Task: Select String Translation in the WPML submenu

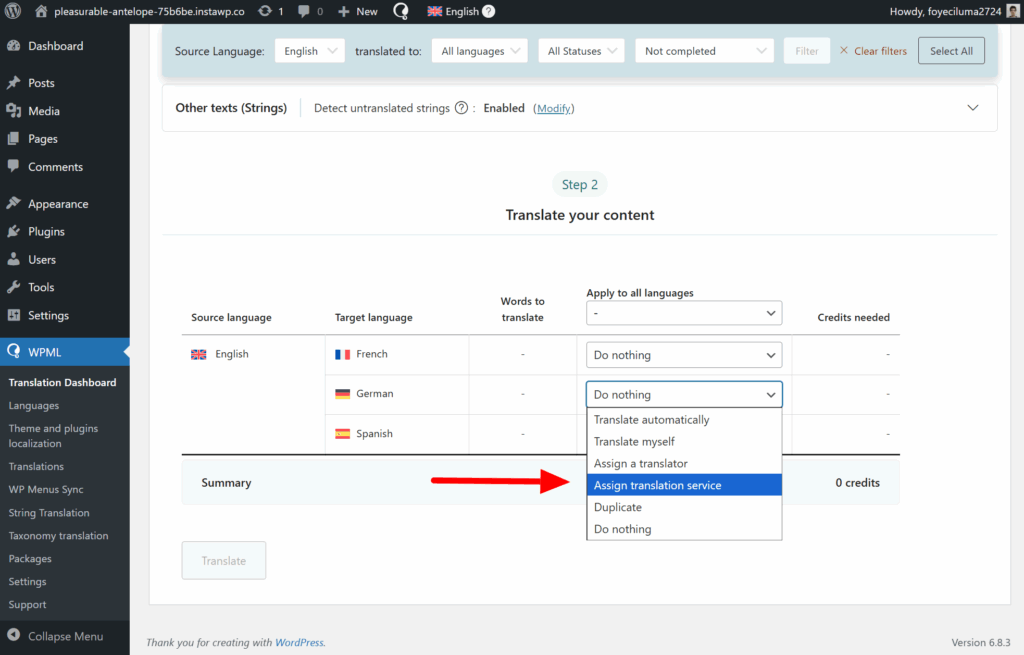Action: pos(51,512)
